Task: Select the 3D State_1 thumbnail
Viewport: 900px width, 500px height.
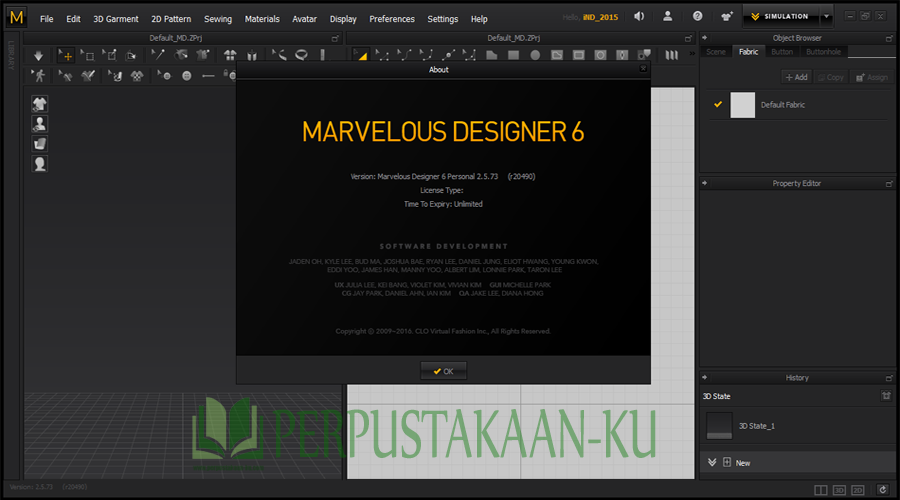Action: [719, 426]
